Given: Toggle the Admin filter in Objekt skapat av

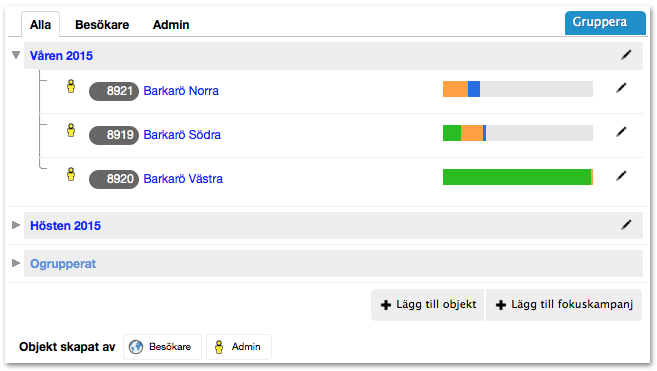Looking at the screenshot, I should (239, 347).
